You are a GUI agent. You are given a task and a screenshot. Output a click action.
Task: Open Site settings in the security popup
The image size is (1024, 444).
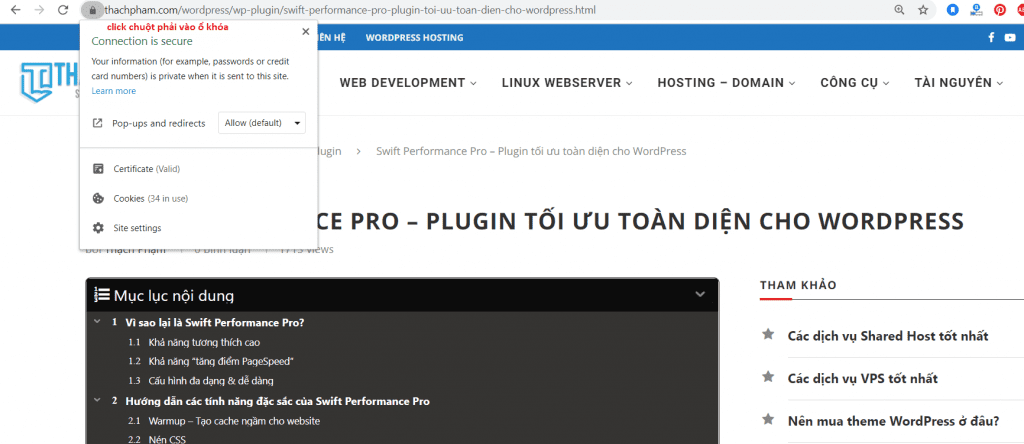pyautogui.click(x=137, y=228)
